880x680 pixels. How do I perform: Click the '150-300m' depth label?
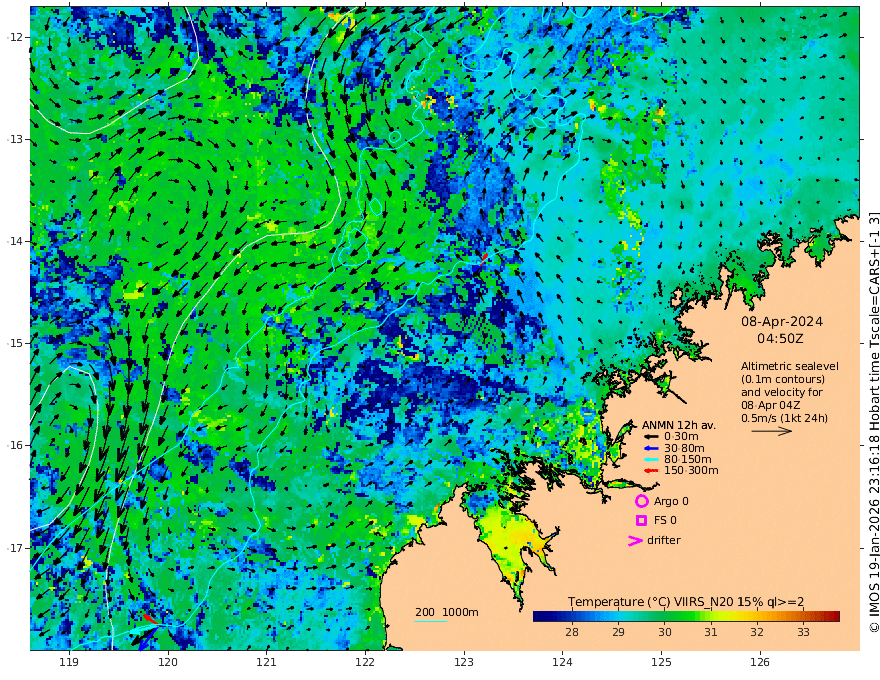click(x=690, y=470)
